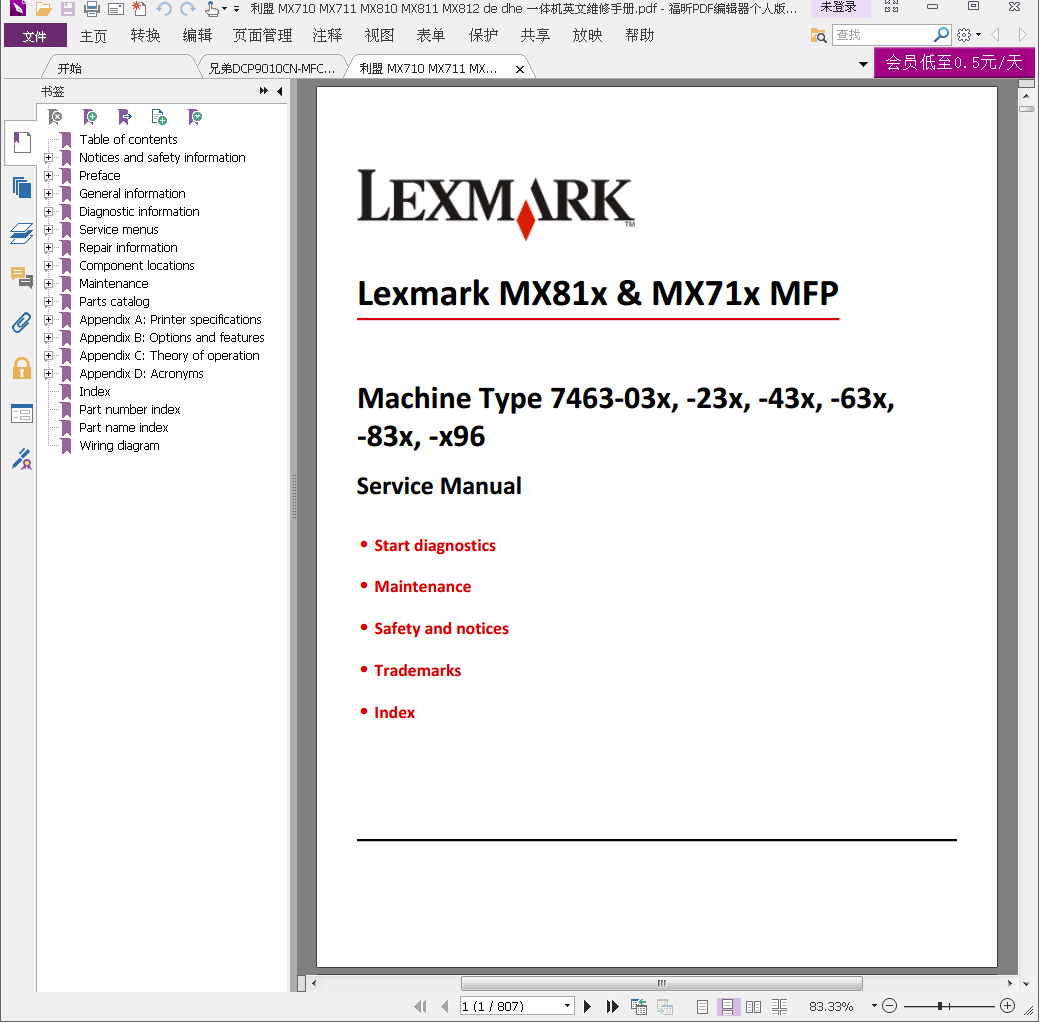Click the zoom in plus button
The image size is (1039, 1022).
coord(1007,1006)
